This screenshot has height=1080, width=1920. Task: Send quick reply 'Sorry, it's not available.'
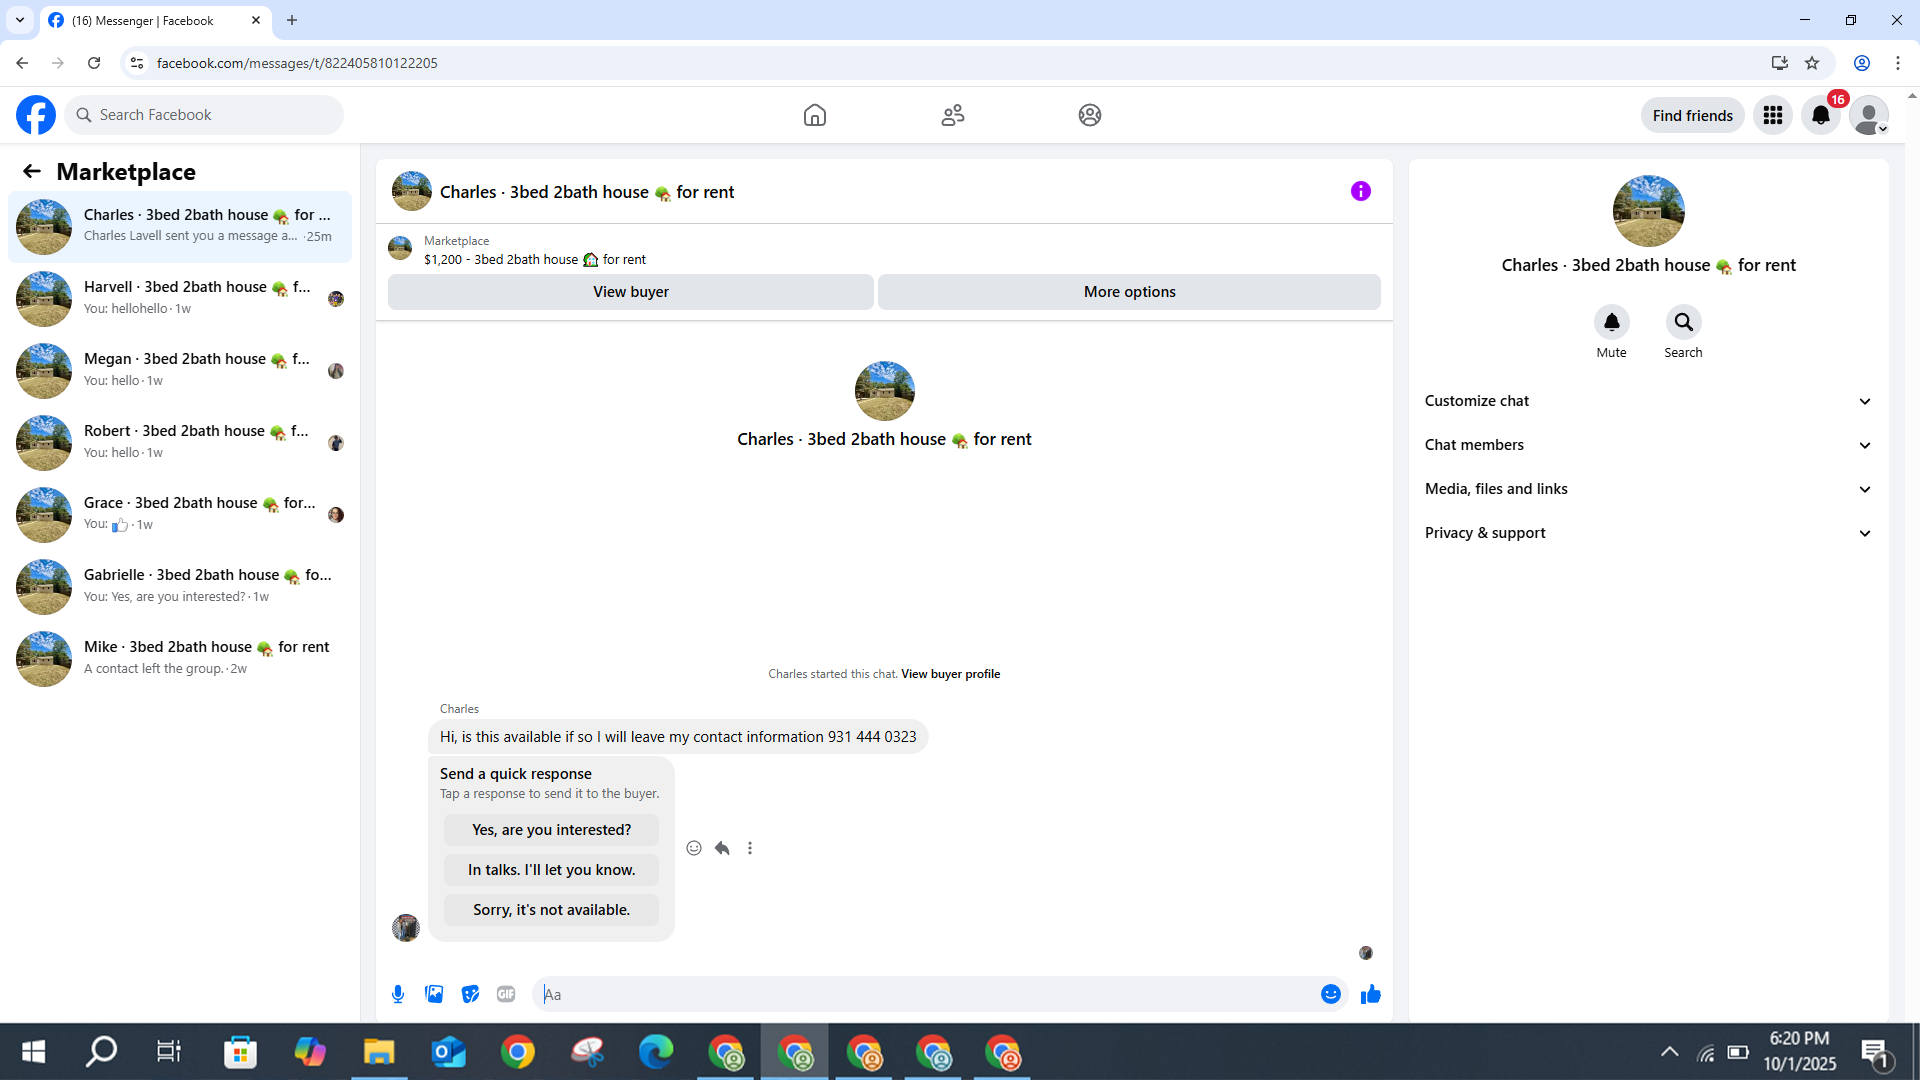point(552,910)
